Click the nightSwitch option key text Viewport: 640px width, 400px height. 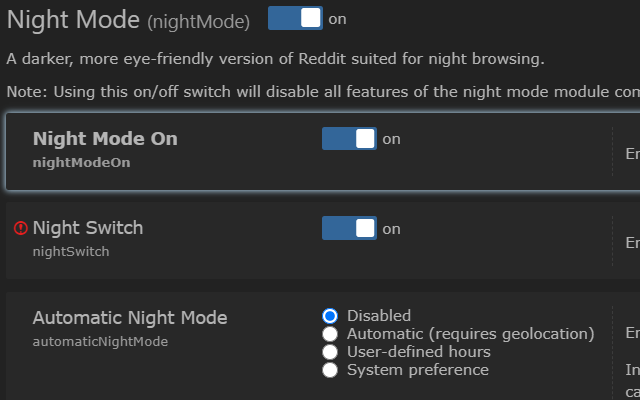[x=71, y=251]
